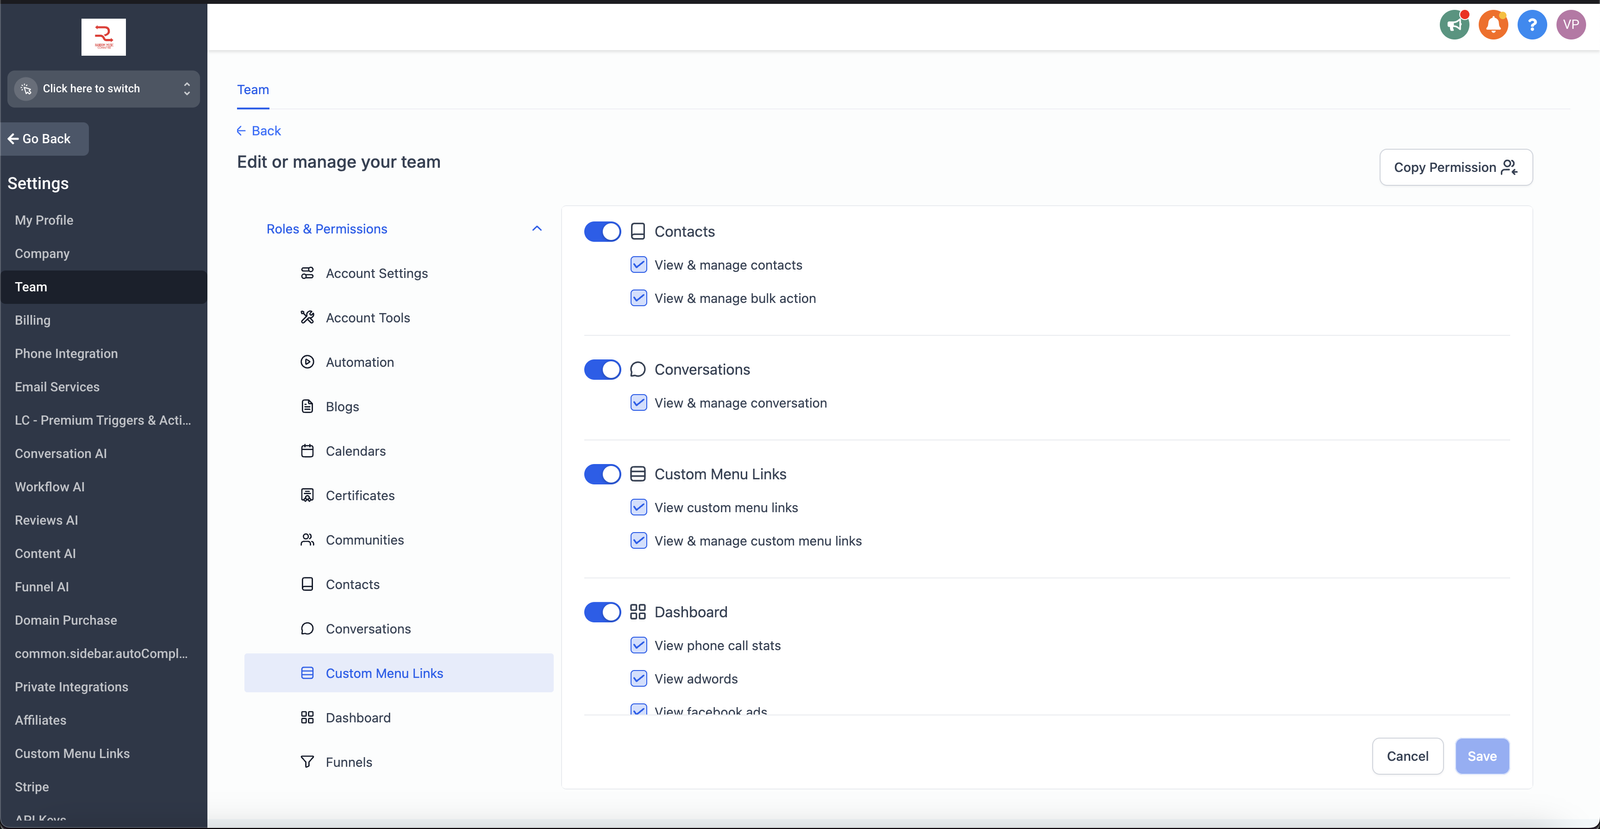
Task: Collapse the Roles & Permissions section
Action: [x=537, y=229]
